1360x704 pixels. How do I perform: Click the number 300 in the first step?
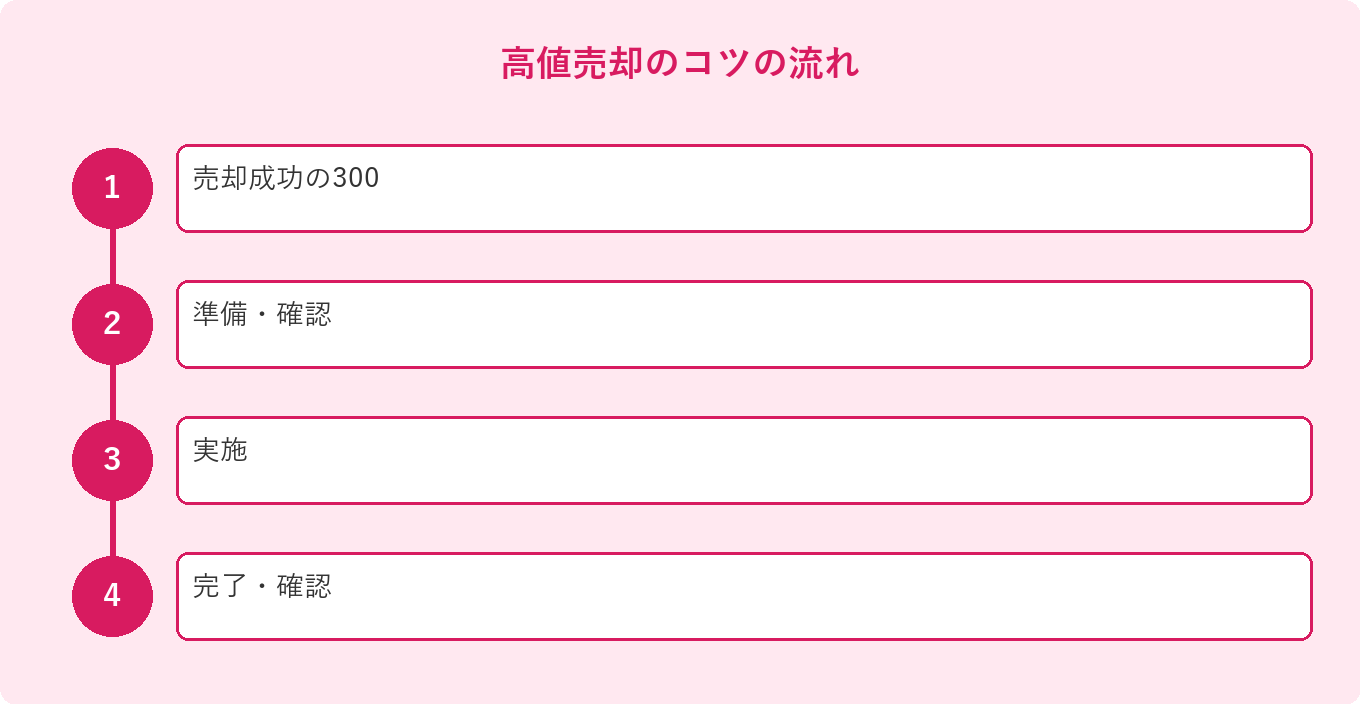[x=356, y=179]
